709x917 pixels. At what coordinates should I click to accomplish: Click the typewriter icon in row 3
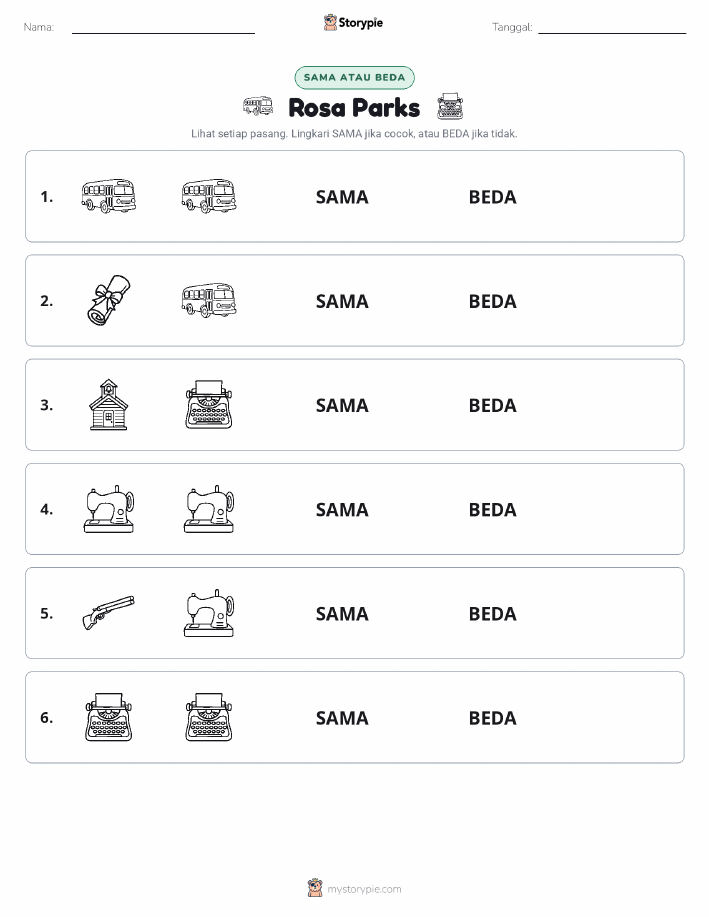(x=209, y=405)
